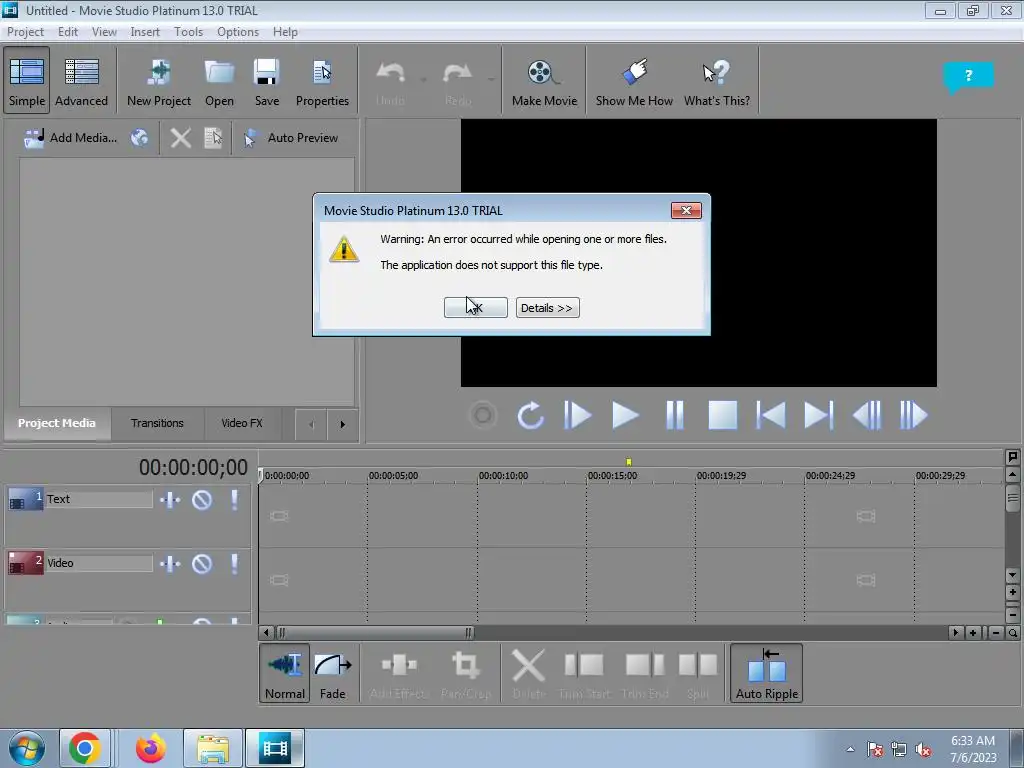Viewport: 1024px width, 768px height.
Task: Click Media Properties icon next to X
Action: click(x=214, y=138)
